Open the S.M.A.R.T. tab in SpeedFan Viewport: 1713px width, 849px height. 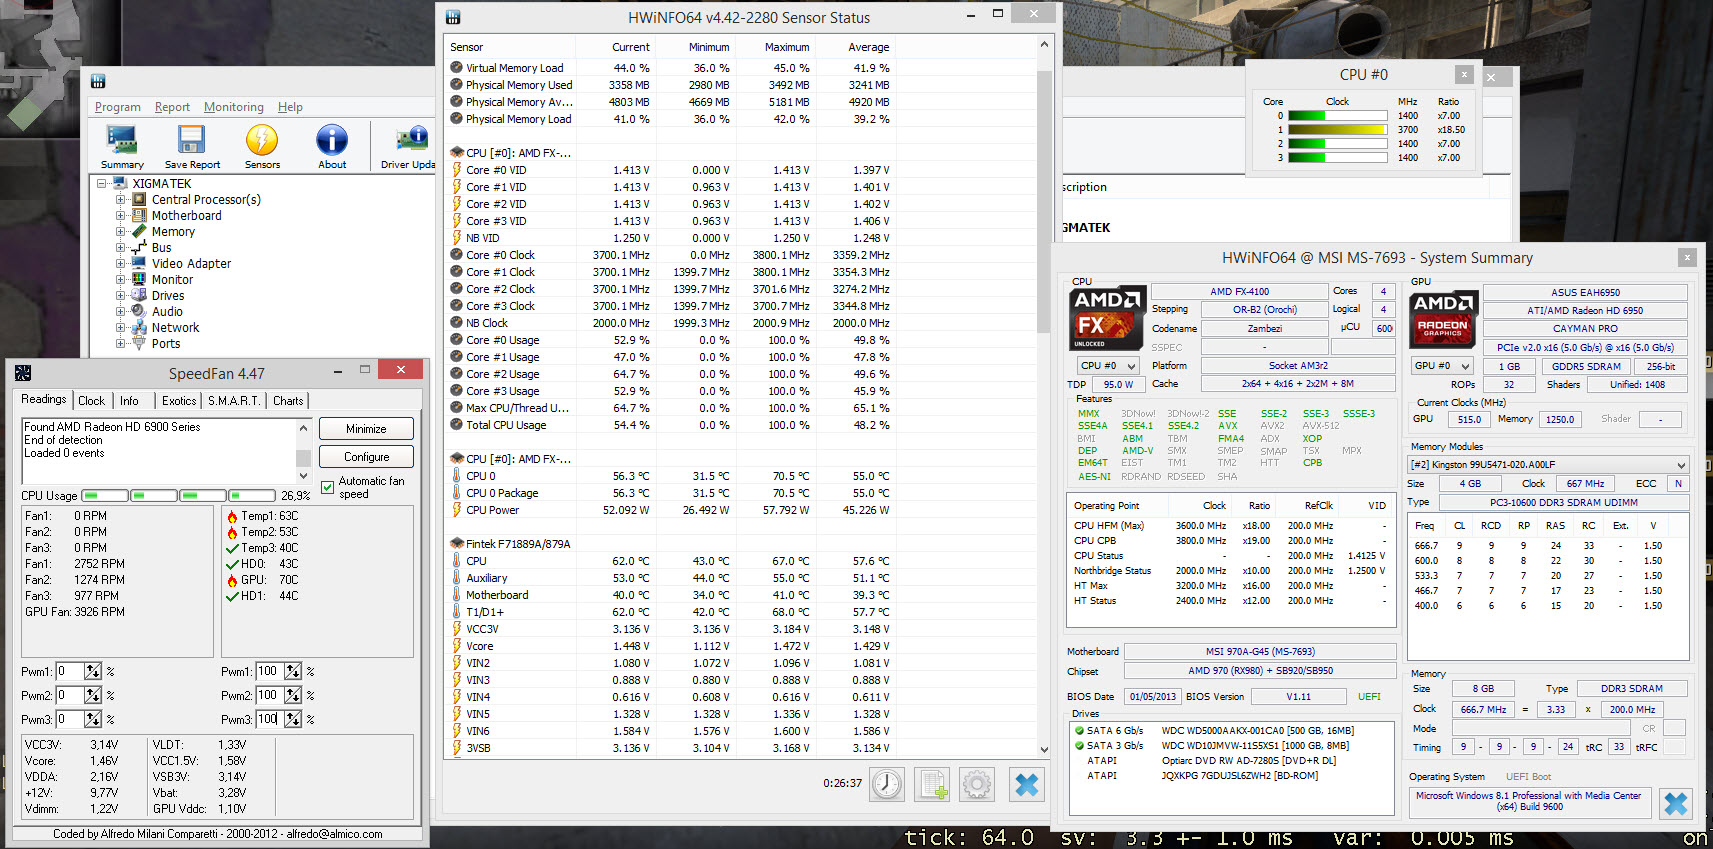pos(234,401)
